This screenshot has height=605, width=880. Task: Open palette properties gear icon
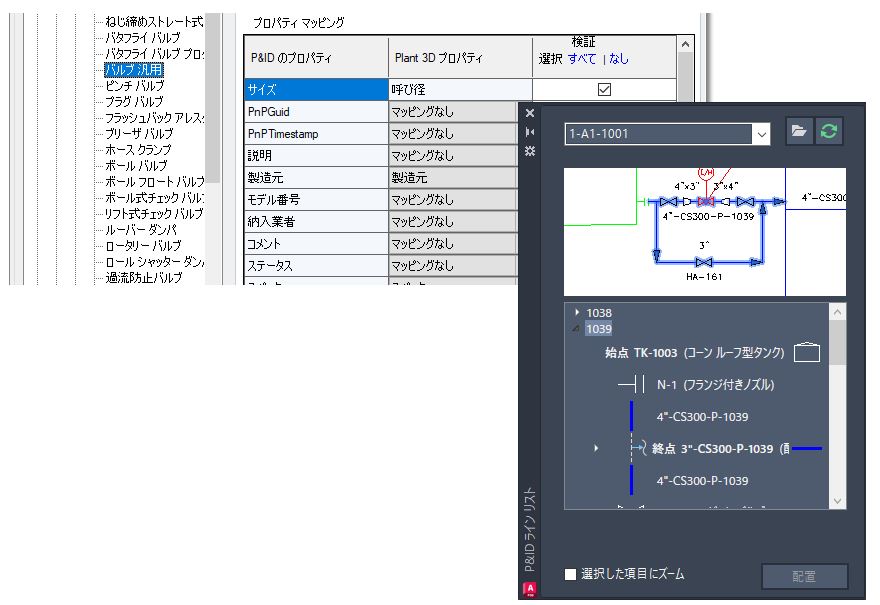pos(530,150)
